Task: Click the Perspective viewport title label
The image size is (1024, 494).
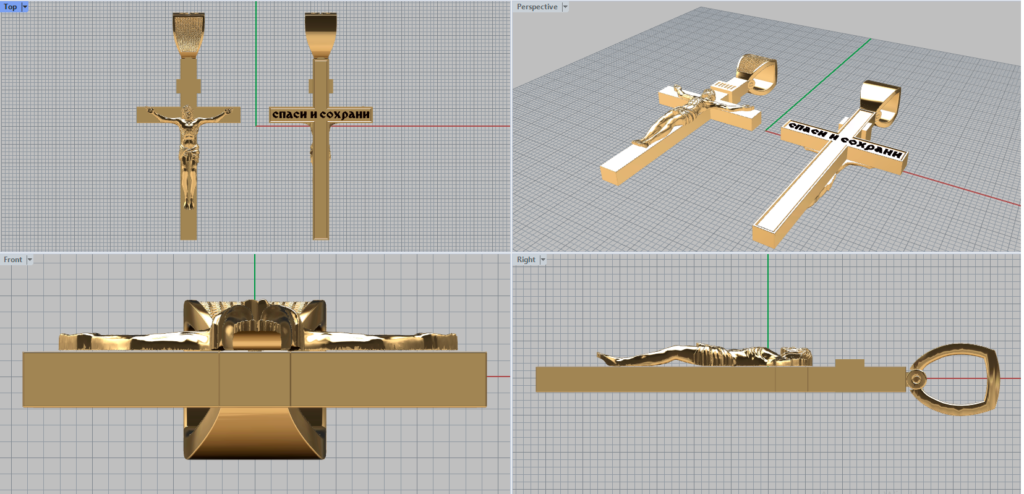Action: [537, 7]
